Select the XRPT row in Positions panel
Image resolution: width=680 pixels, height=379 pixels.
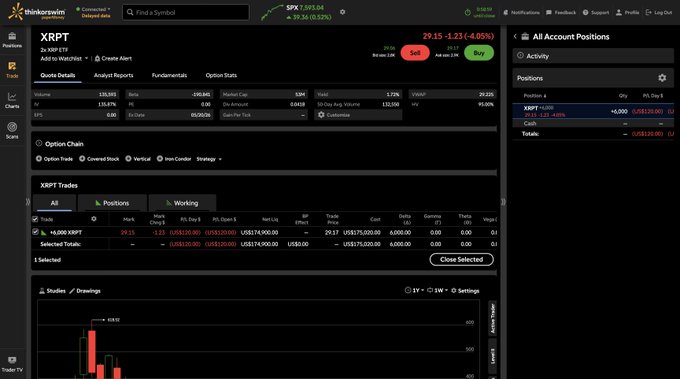tap(593, 111)
